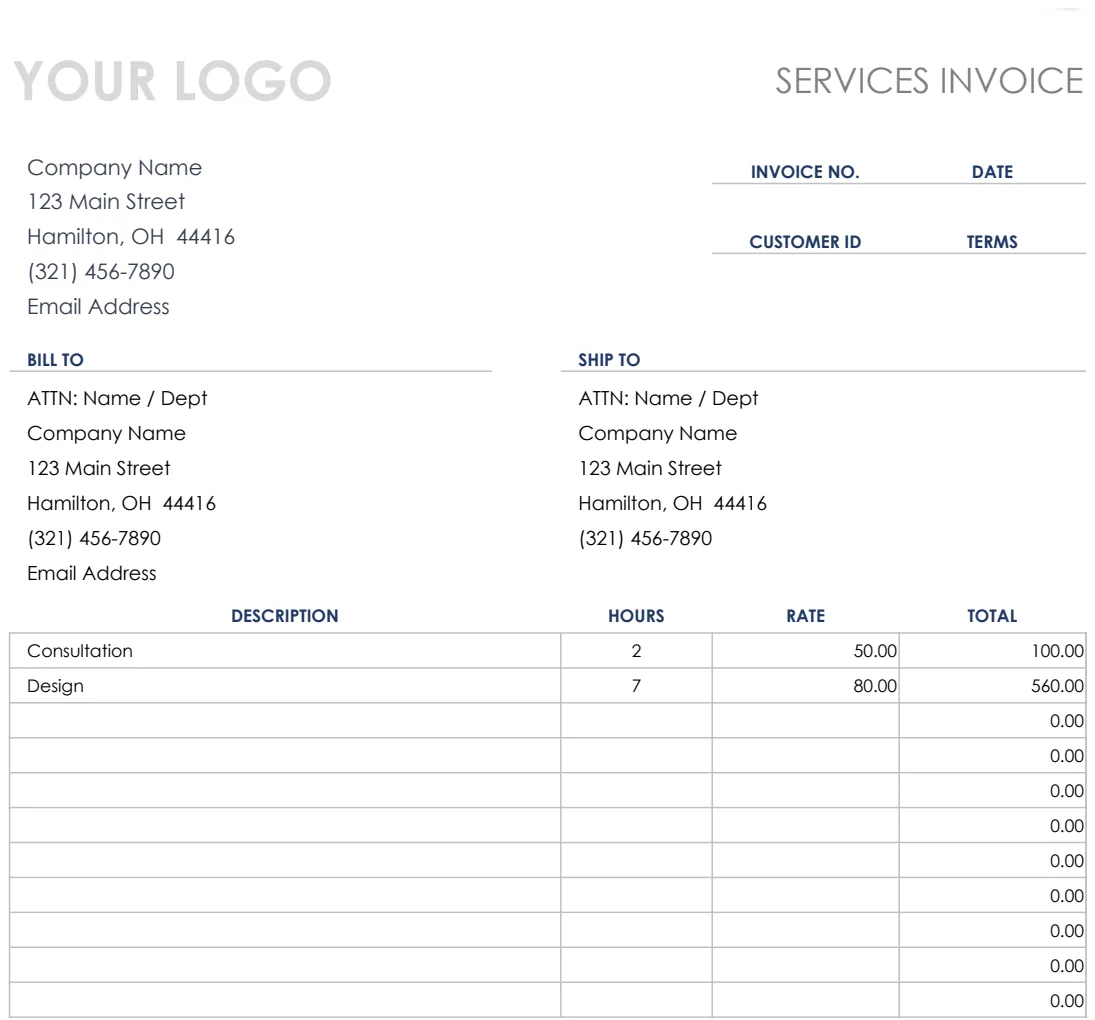This screenshot has width=1095, height=1020.
Task: Click phone (321) 456-7890 under Ship To
Action: click(645, 538)
